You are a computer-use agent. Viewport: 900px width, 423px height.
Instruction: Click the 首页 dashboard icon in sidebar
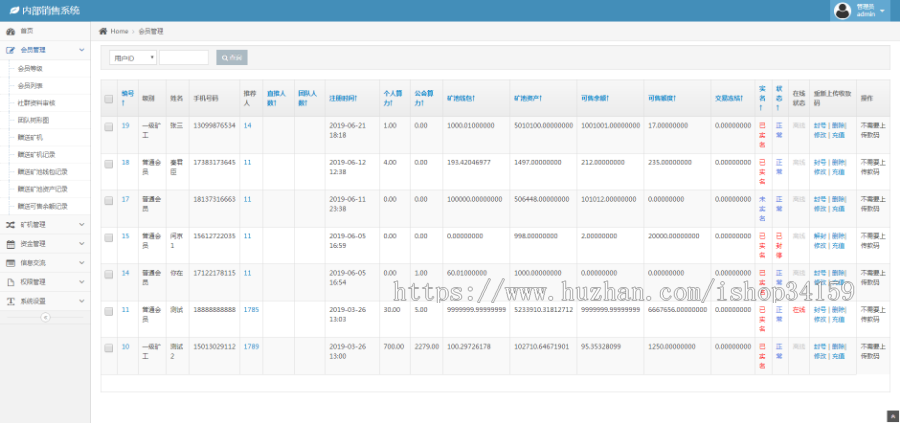[x=10, y=32]
